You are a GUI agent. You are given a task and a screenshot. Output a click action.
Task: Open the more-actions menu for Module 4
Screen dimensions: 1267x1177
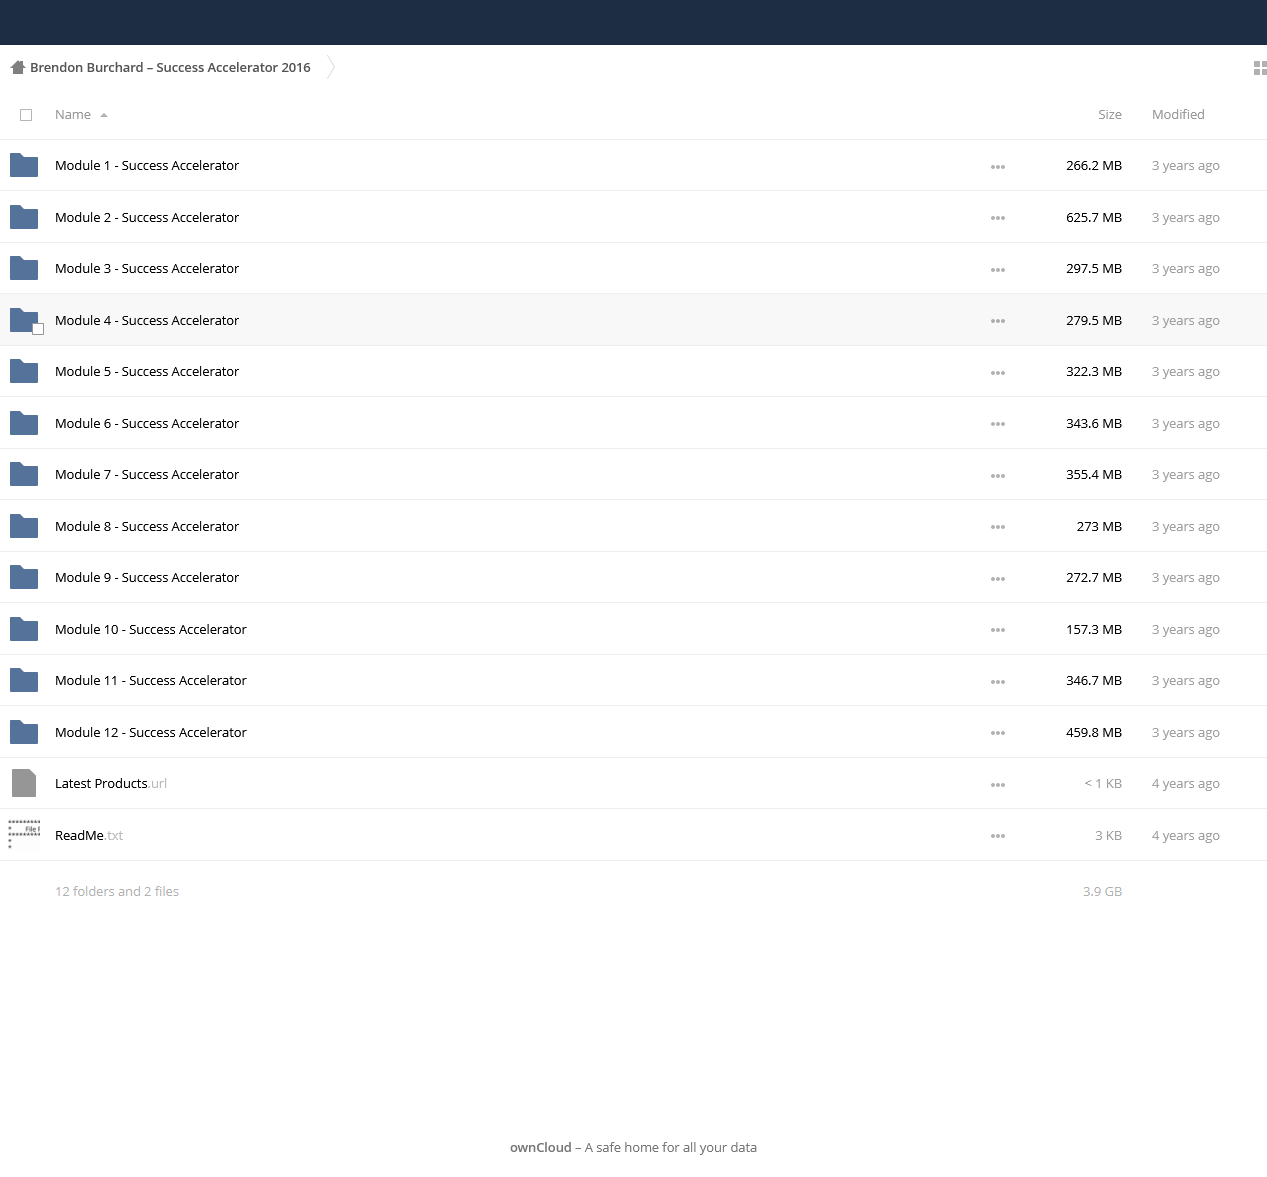pyautogui.click(x=998, y=321)
